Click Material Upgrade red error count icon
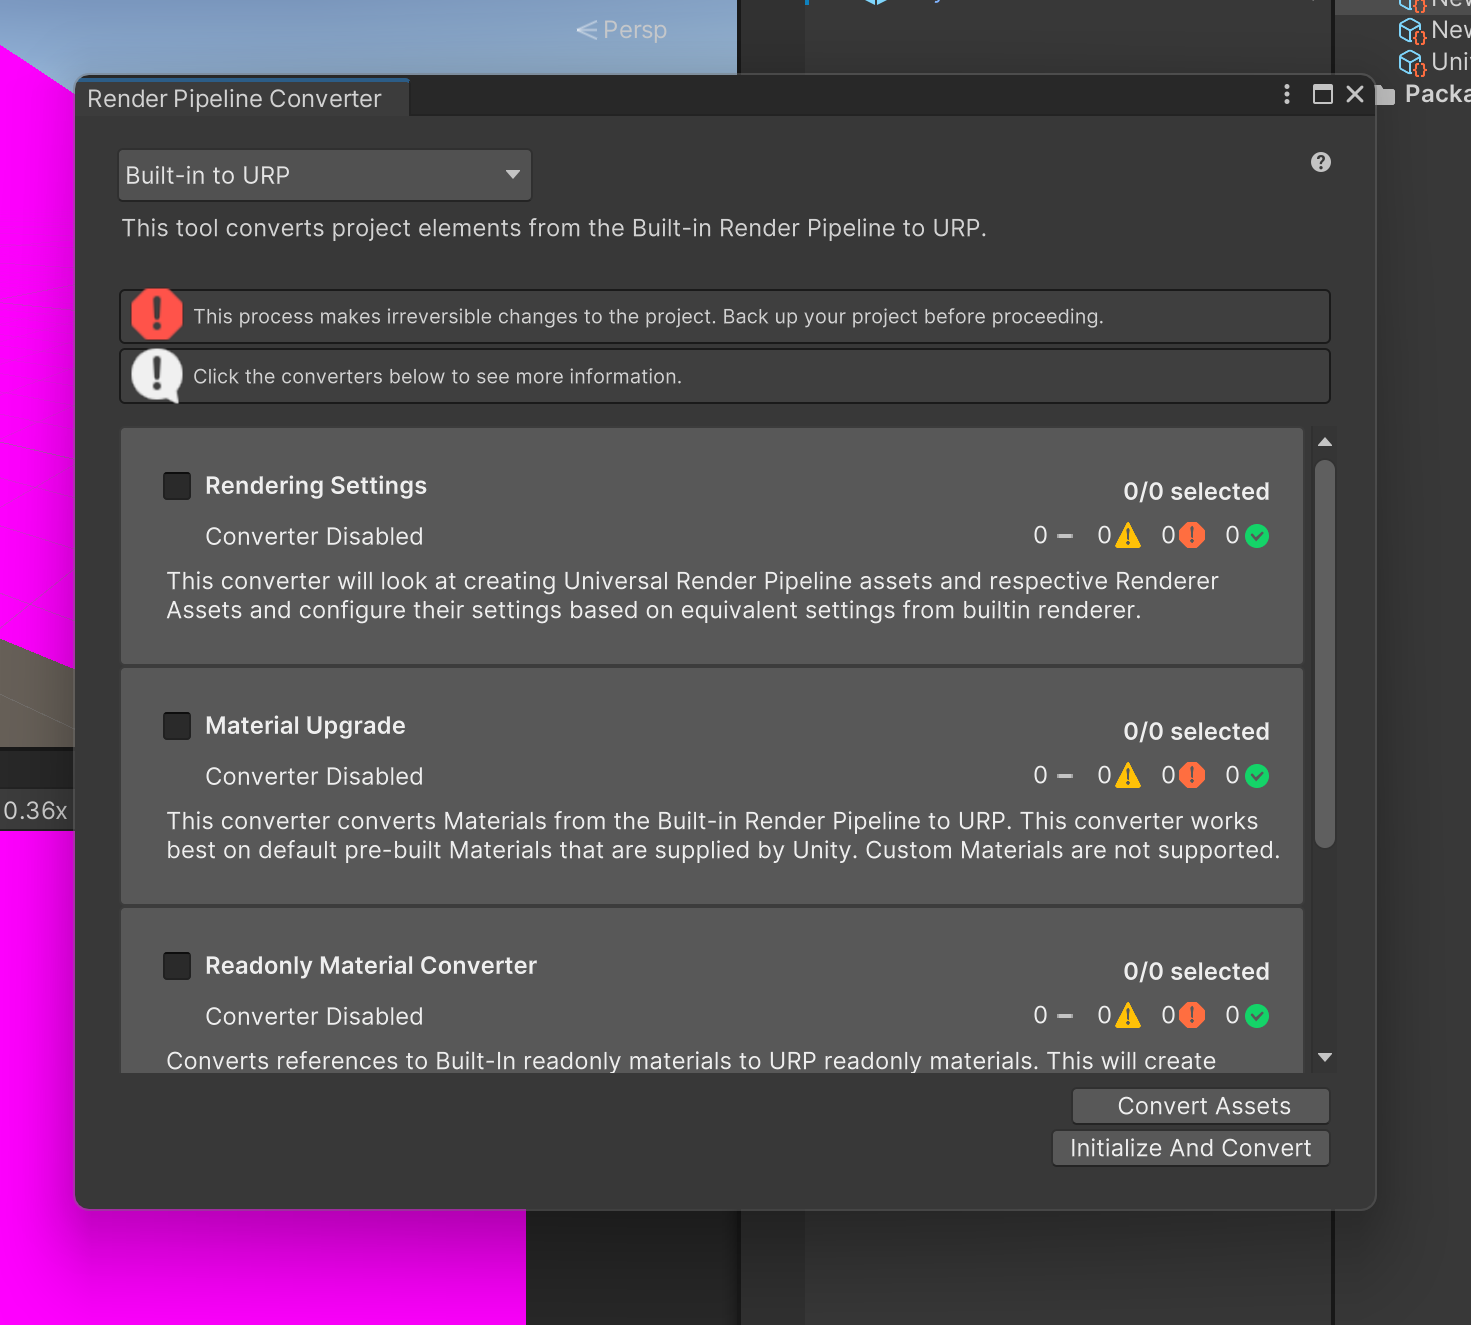1471x1325 pixels. [1192, 776]
